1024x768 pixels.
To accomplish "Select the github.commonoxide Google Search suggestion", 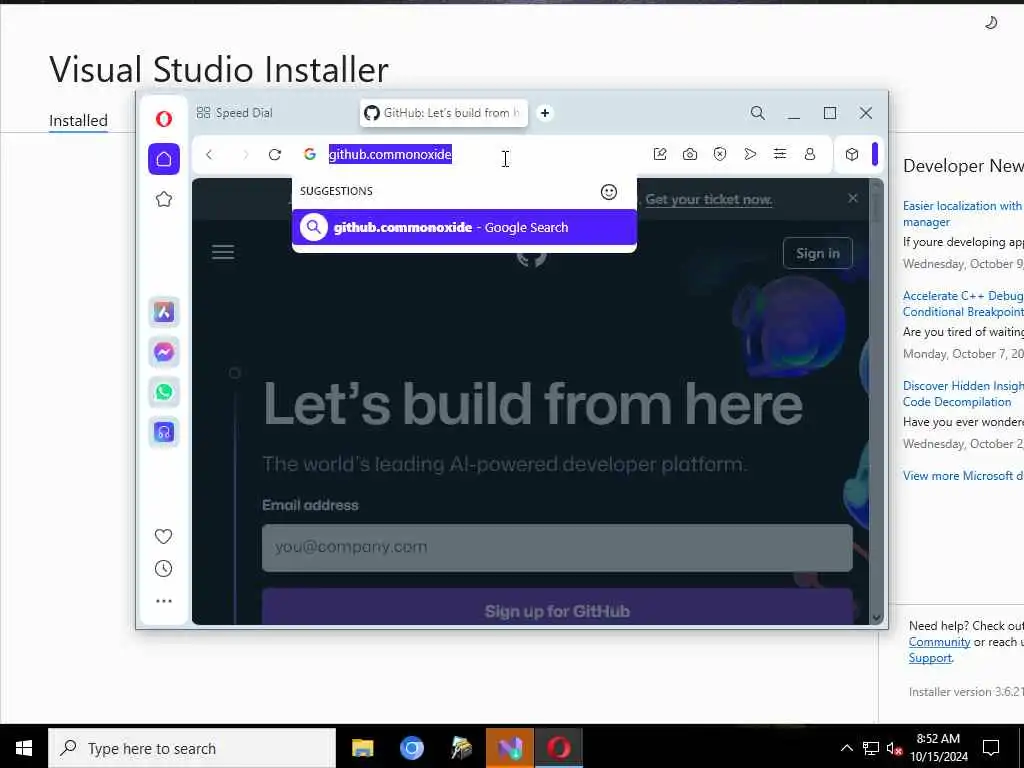I will click(x=464, y=227).
